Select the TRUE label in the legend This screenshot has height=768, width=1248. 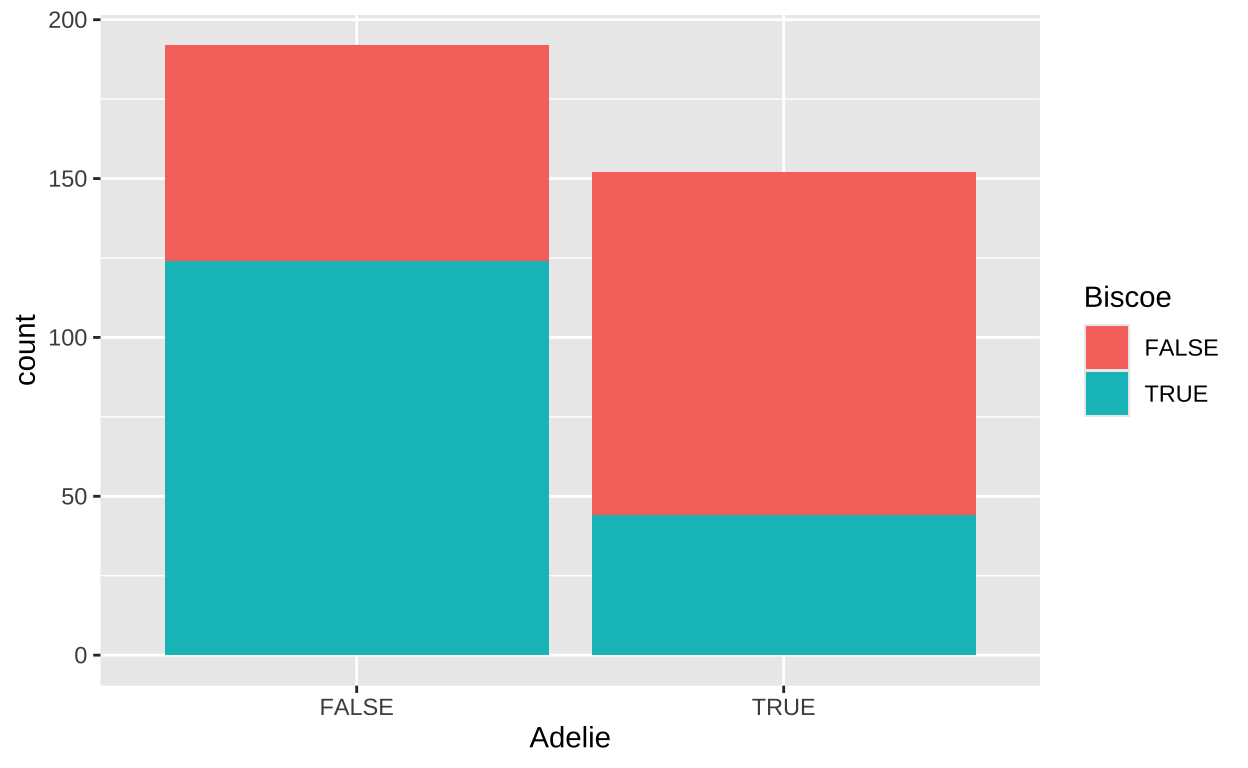tap(1176, 394)
